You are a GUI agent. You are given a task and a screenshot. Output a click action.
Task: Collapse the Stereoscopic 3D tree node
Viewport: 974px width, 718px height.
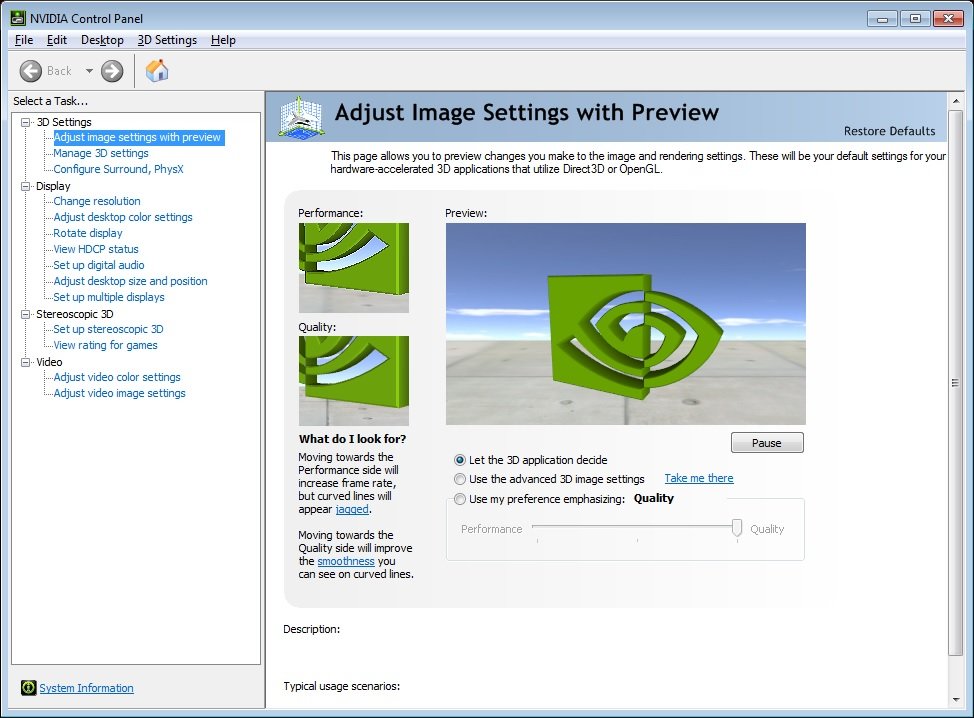[25, 314]
